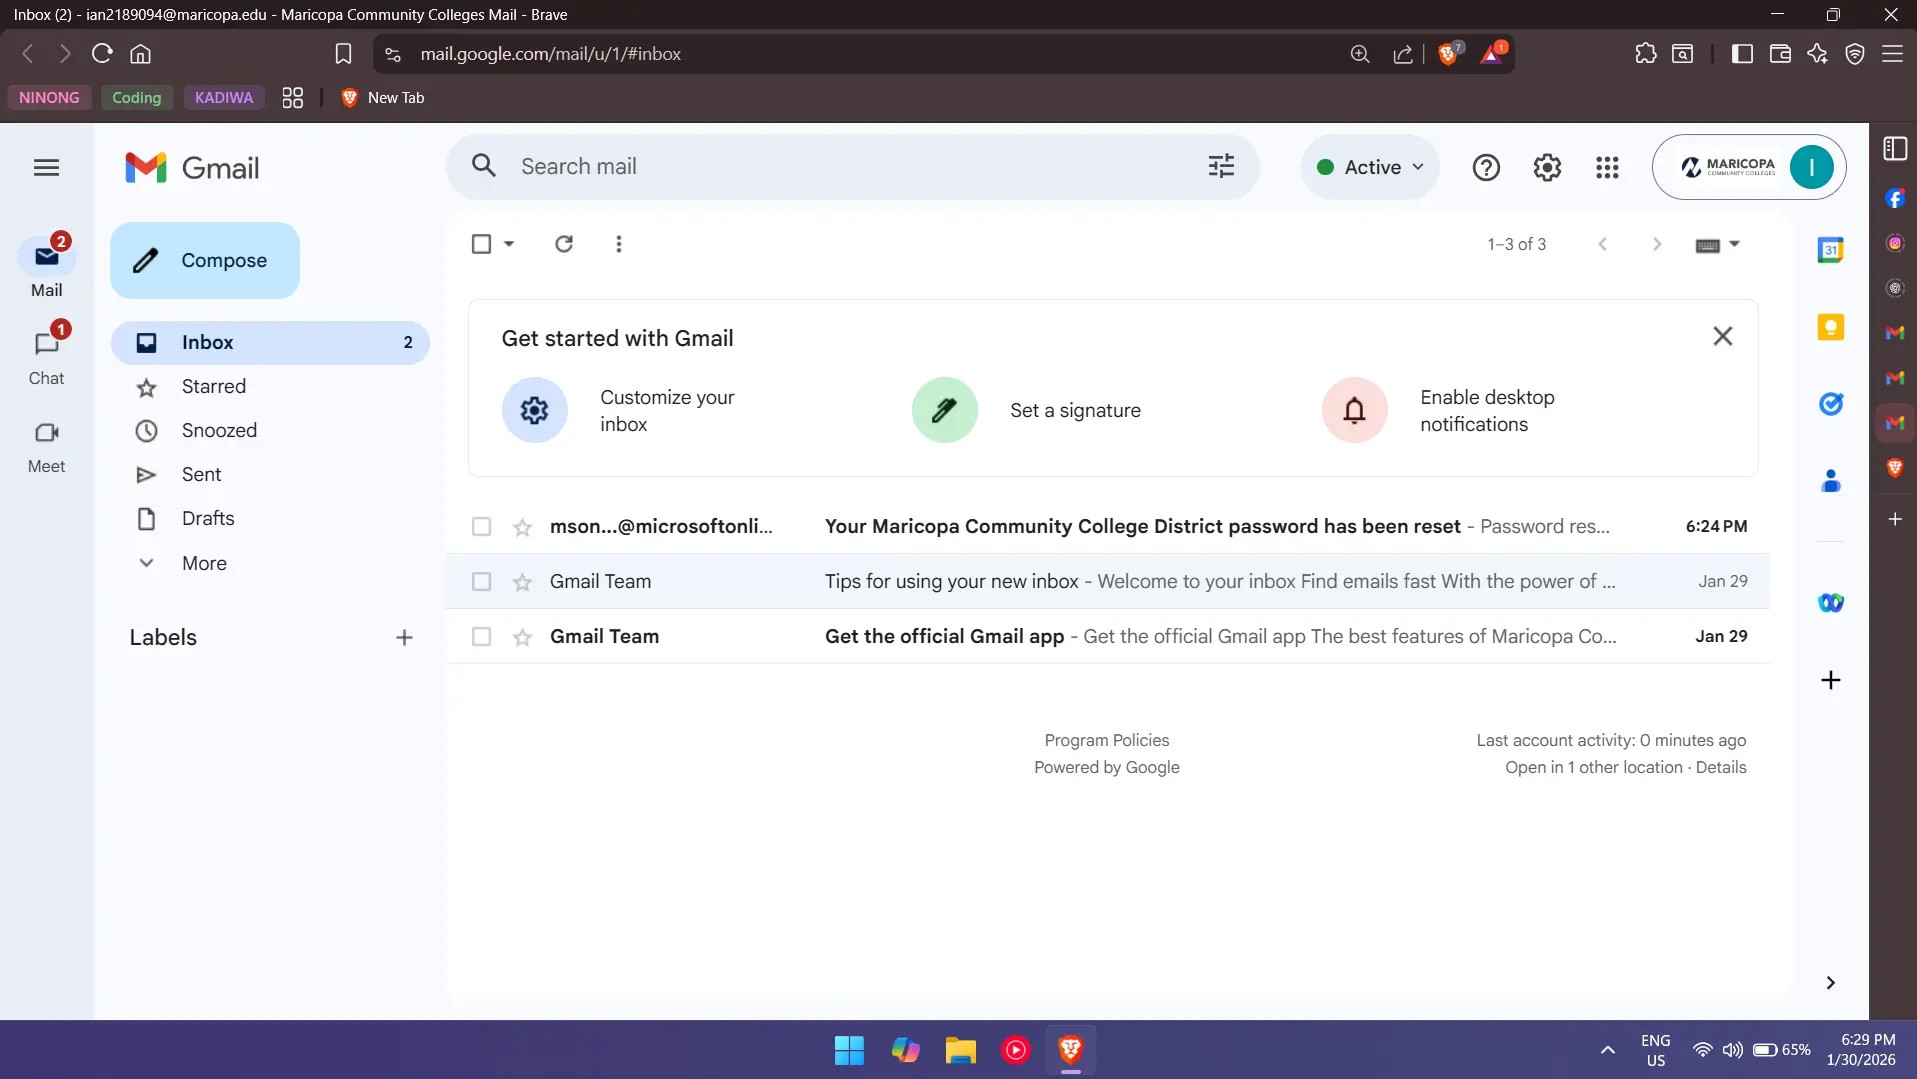
Task: Open Contacts side panel icon
Action: coord(1831,481)
